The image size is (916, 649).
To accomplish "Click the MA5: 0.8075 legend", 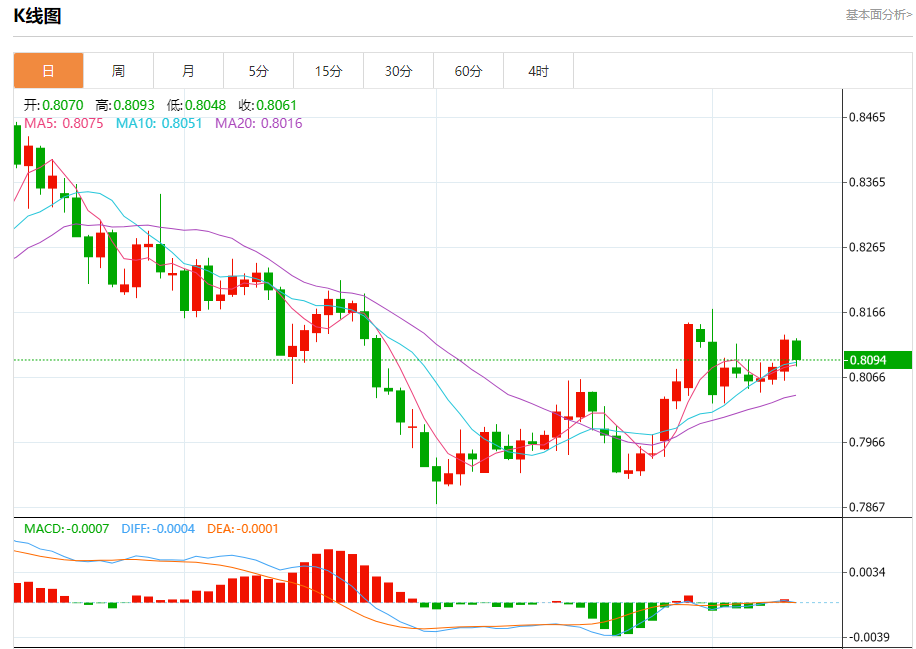I will point(64,123).
